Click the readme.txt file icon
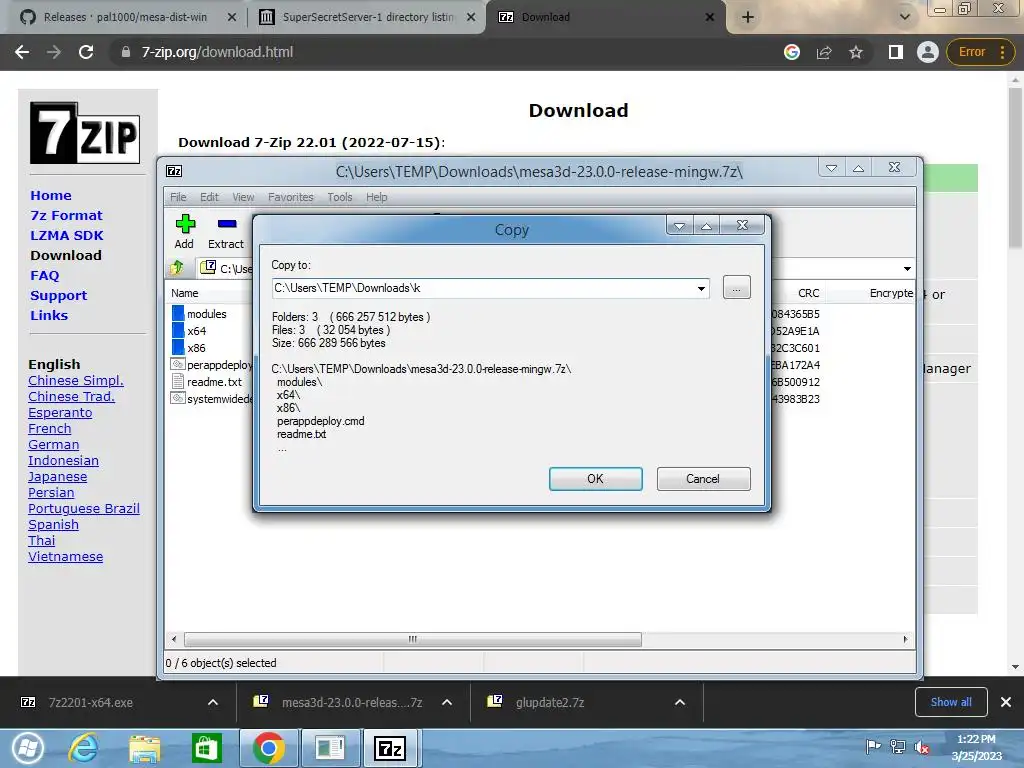This screenshot has height=768, width=1024. 178,381
